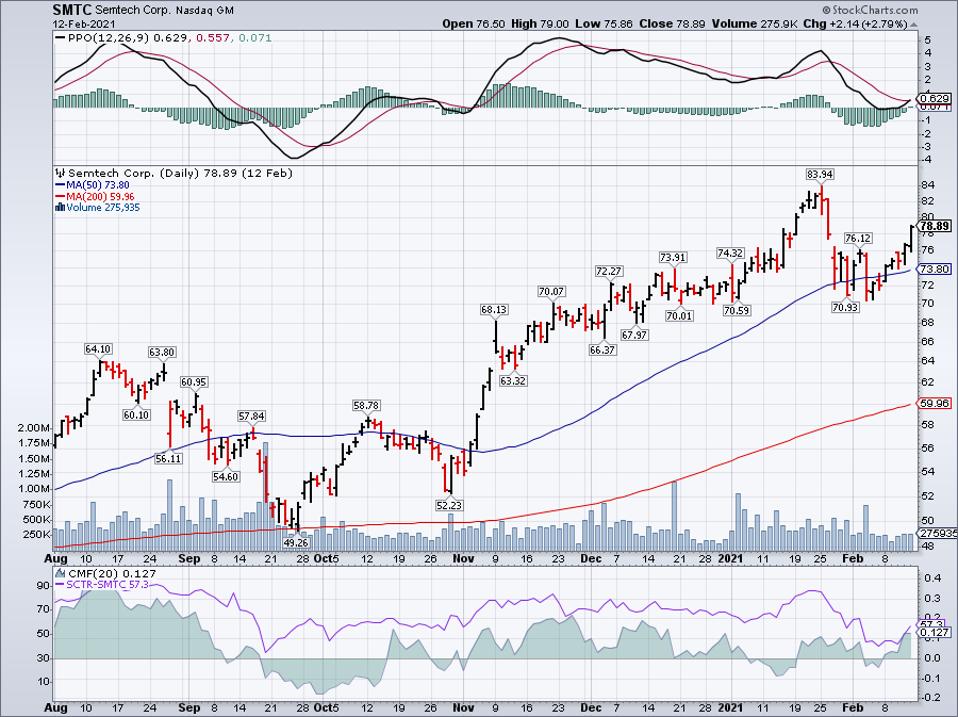Screen dimensions: 958x717
Task: Click the 54.60 price label
Action: (x=225, y=476)
